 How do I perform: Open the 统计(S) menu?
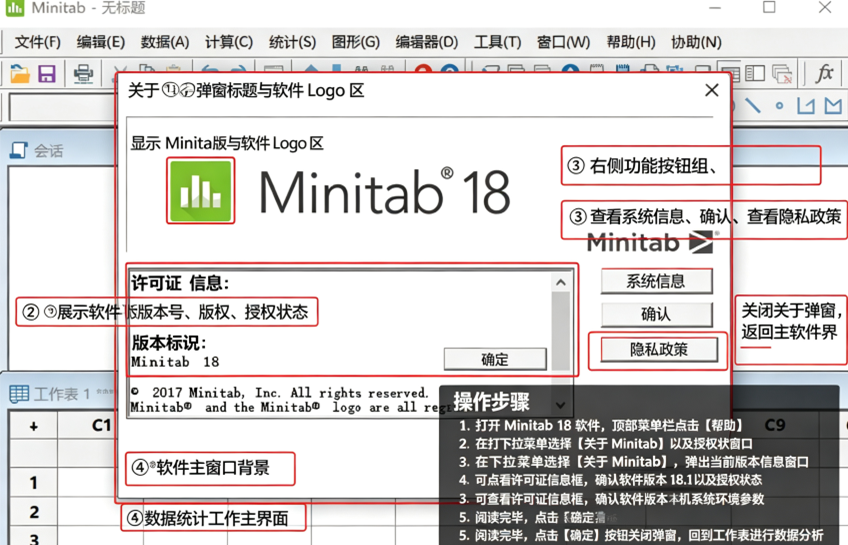pos(293,42)
